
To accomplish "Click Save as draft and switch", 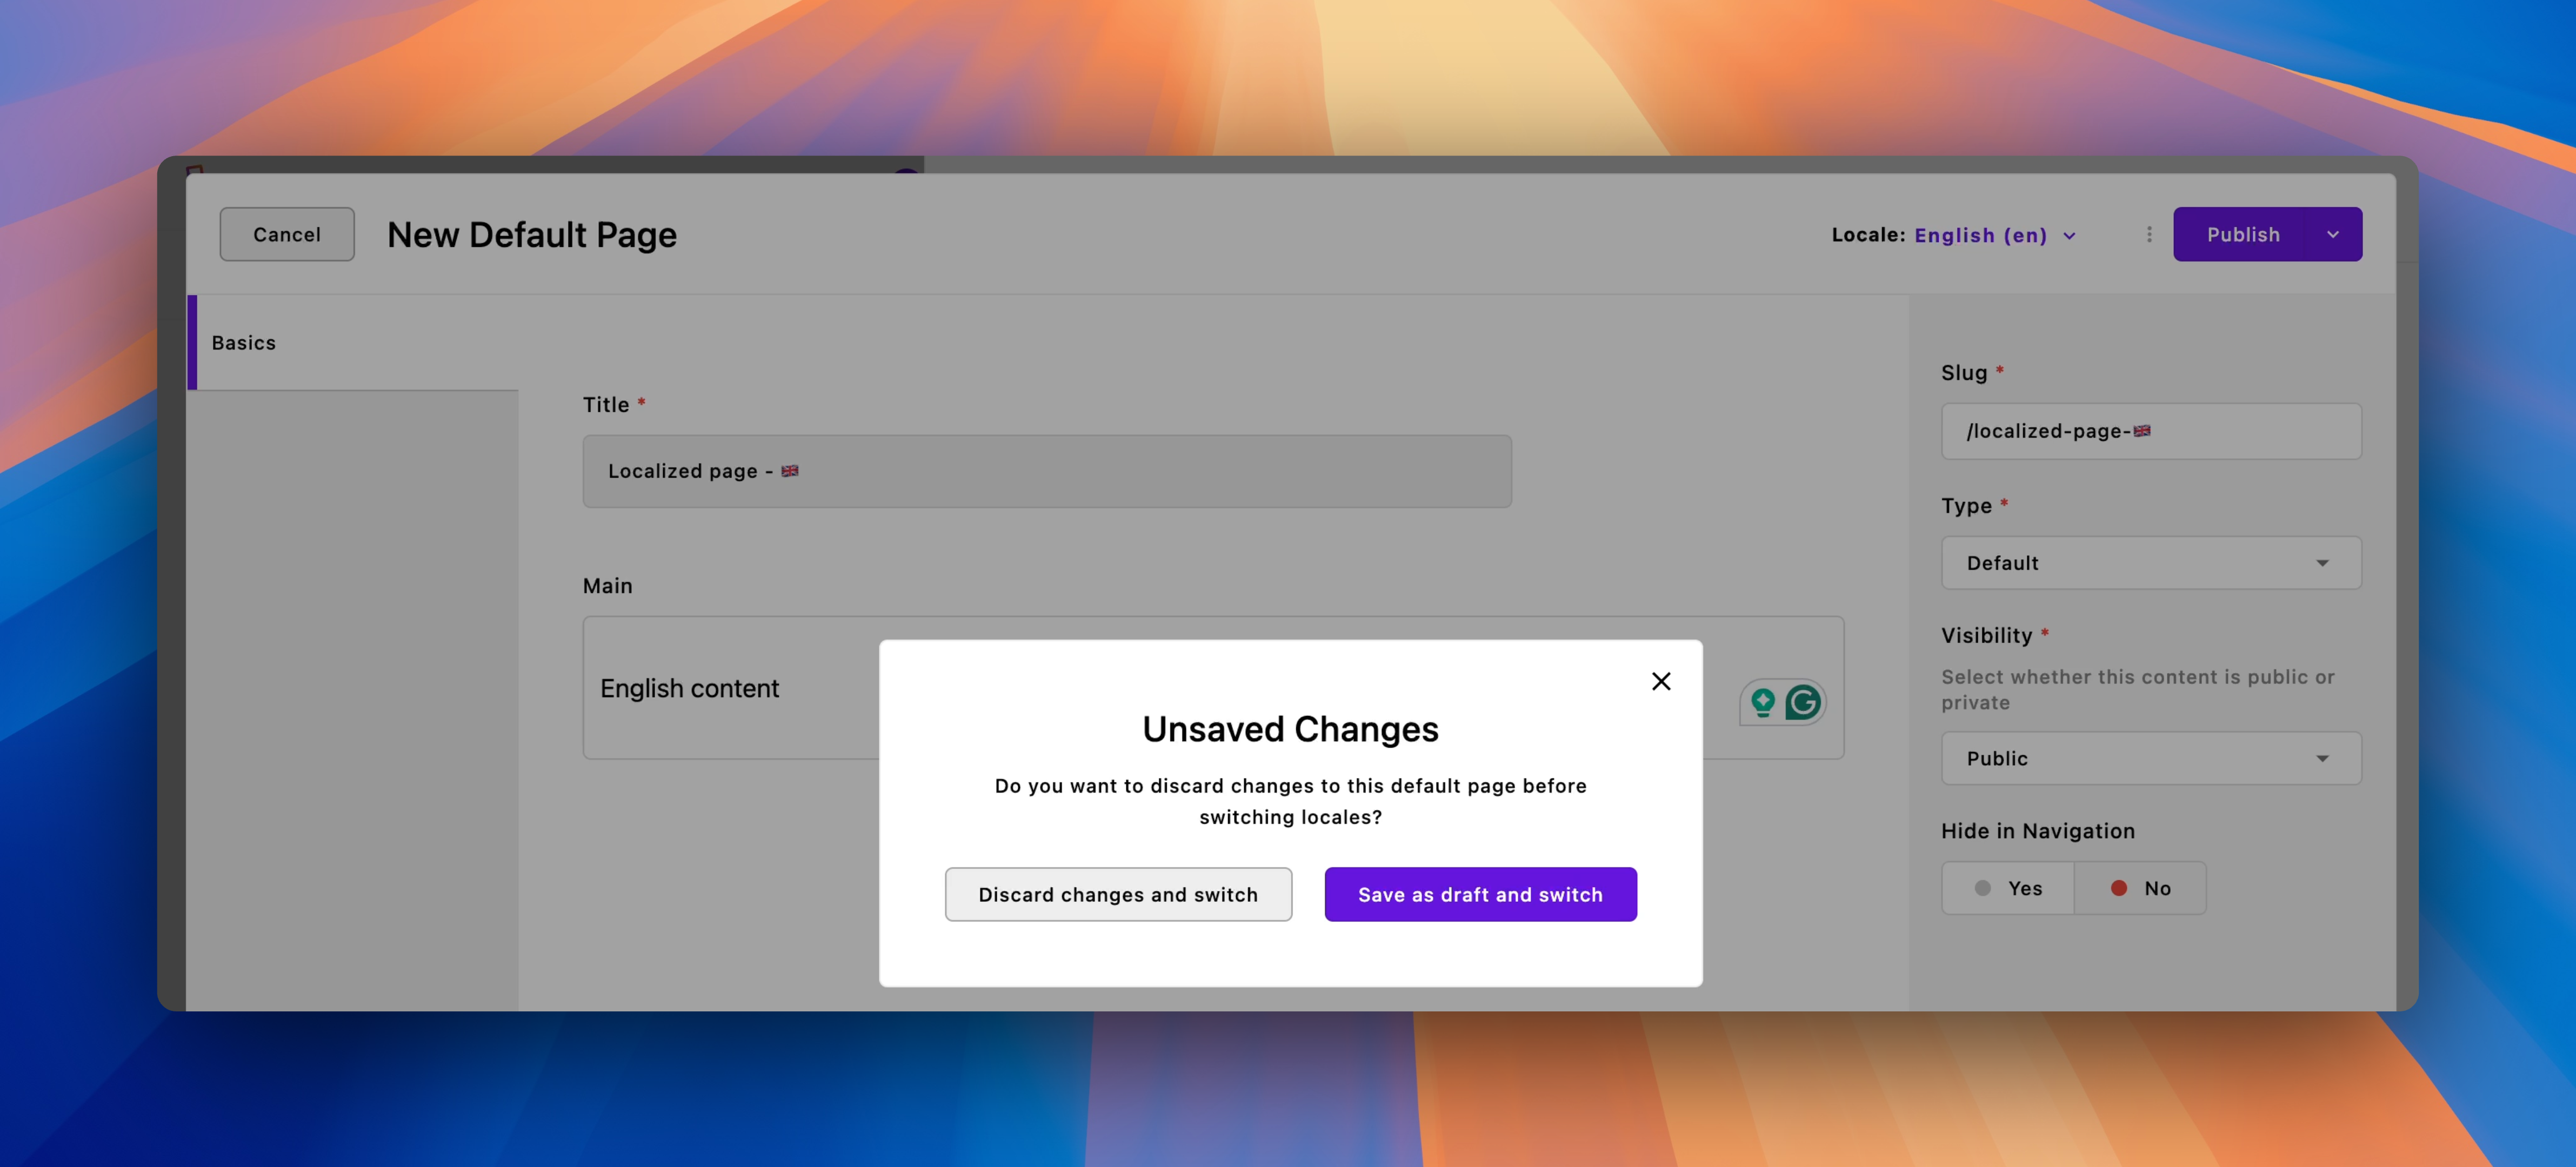I will 1480,894.
